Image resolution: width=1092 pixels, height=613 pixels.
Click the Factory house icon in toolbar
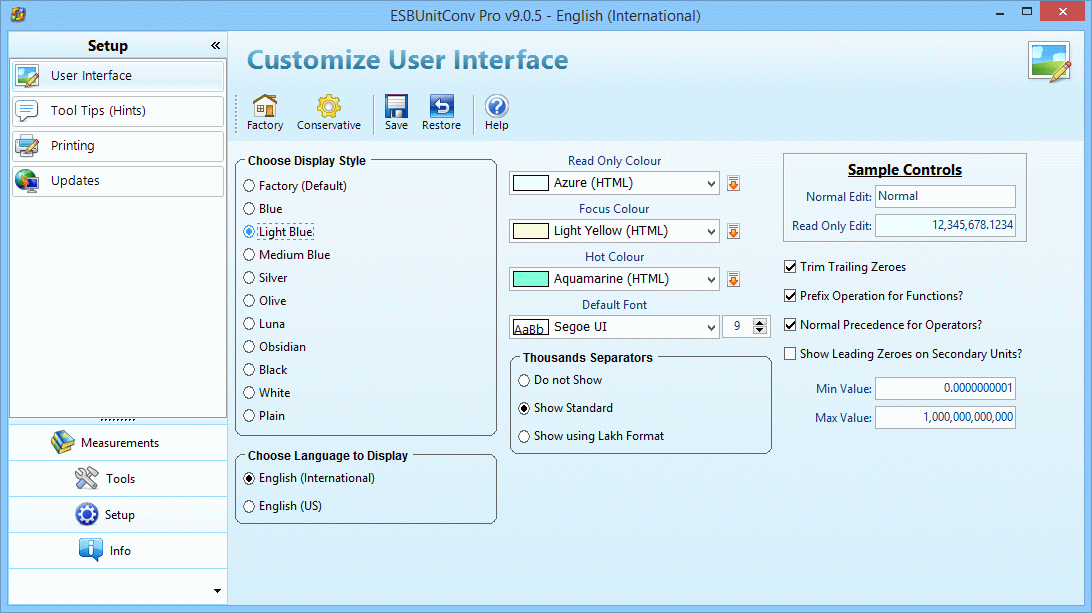pos(265,106)
